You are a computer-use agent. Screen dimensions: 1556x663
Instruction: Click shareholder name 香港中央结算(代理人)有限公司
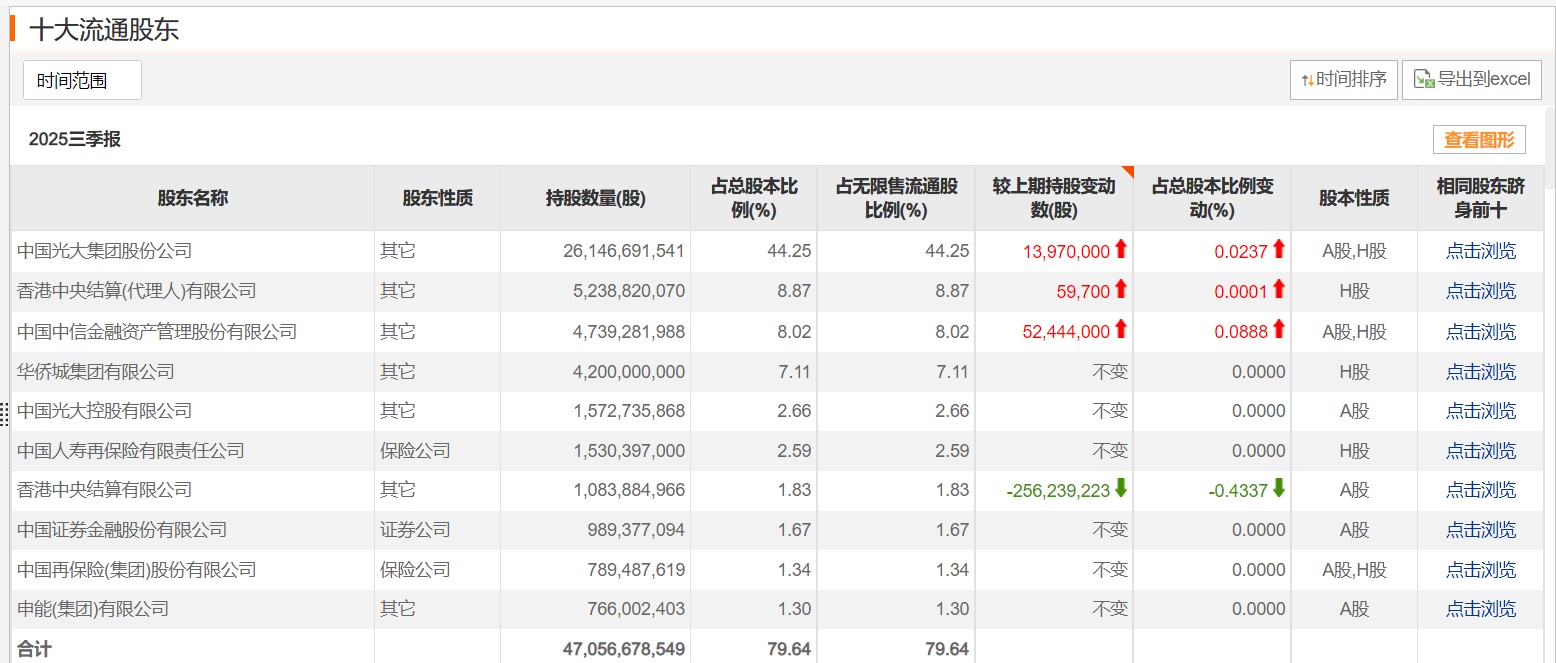click(137, 291)
